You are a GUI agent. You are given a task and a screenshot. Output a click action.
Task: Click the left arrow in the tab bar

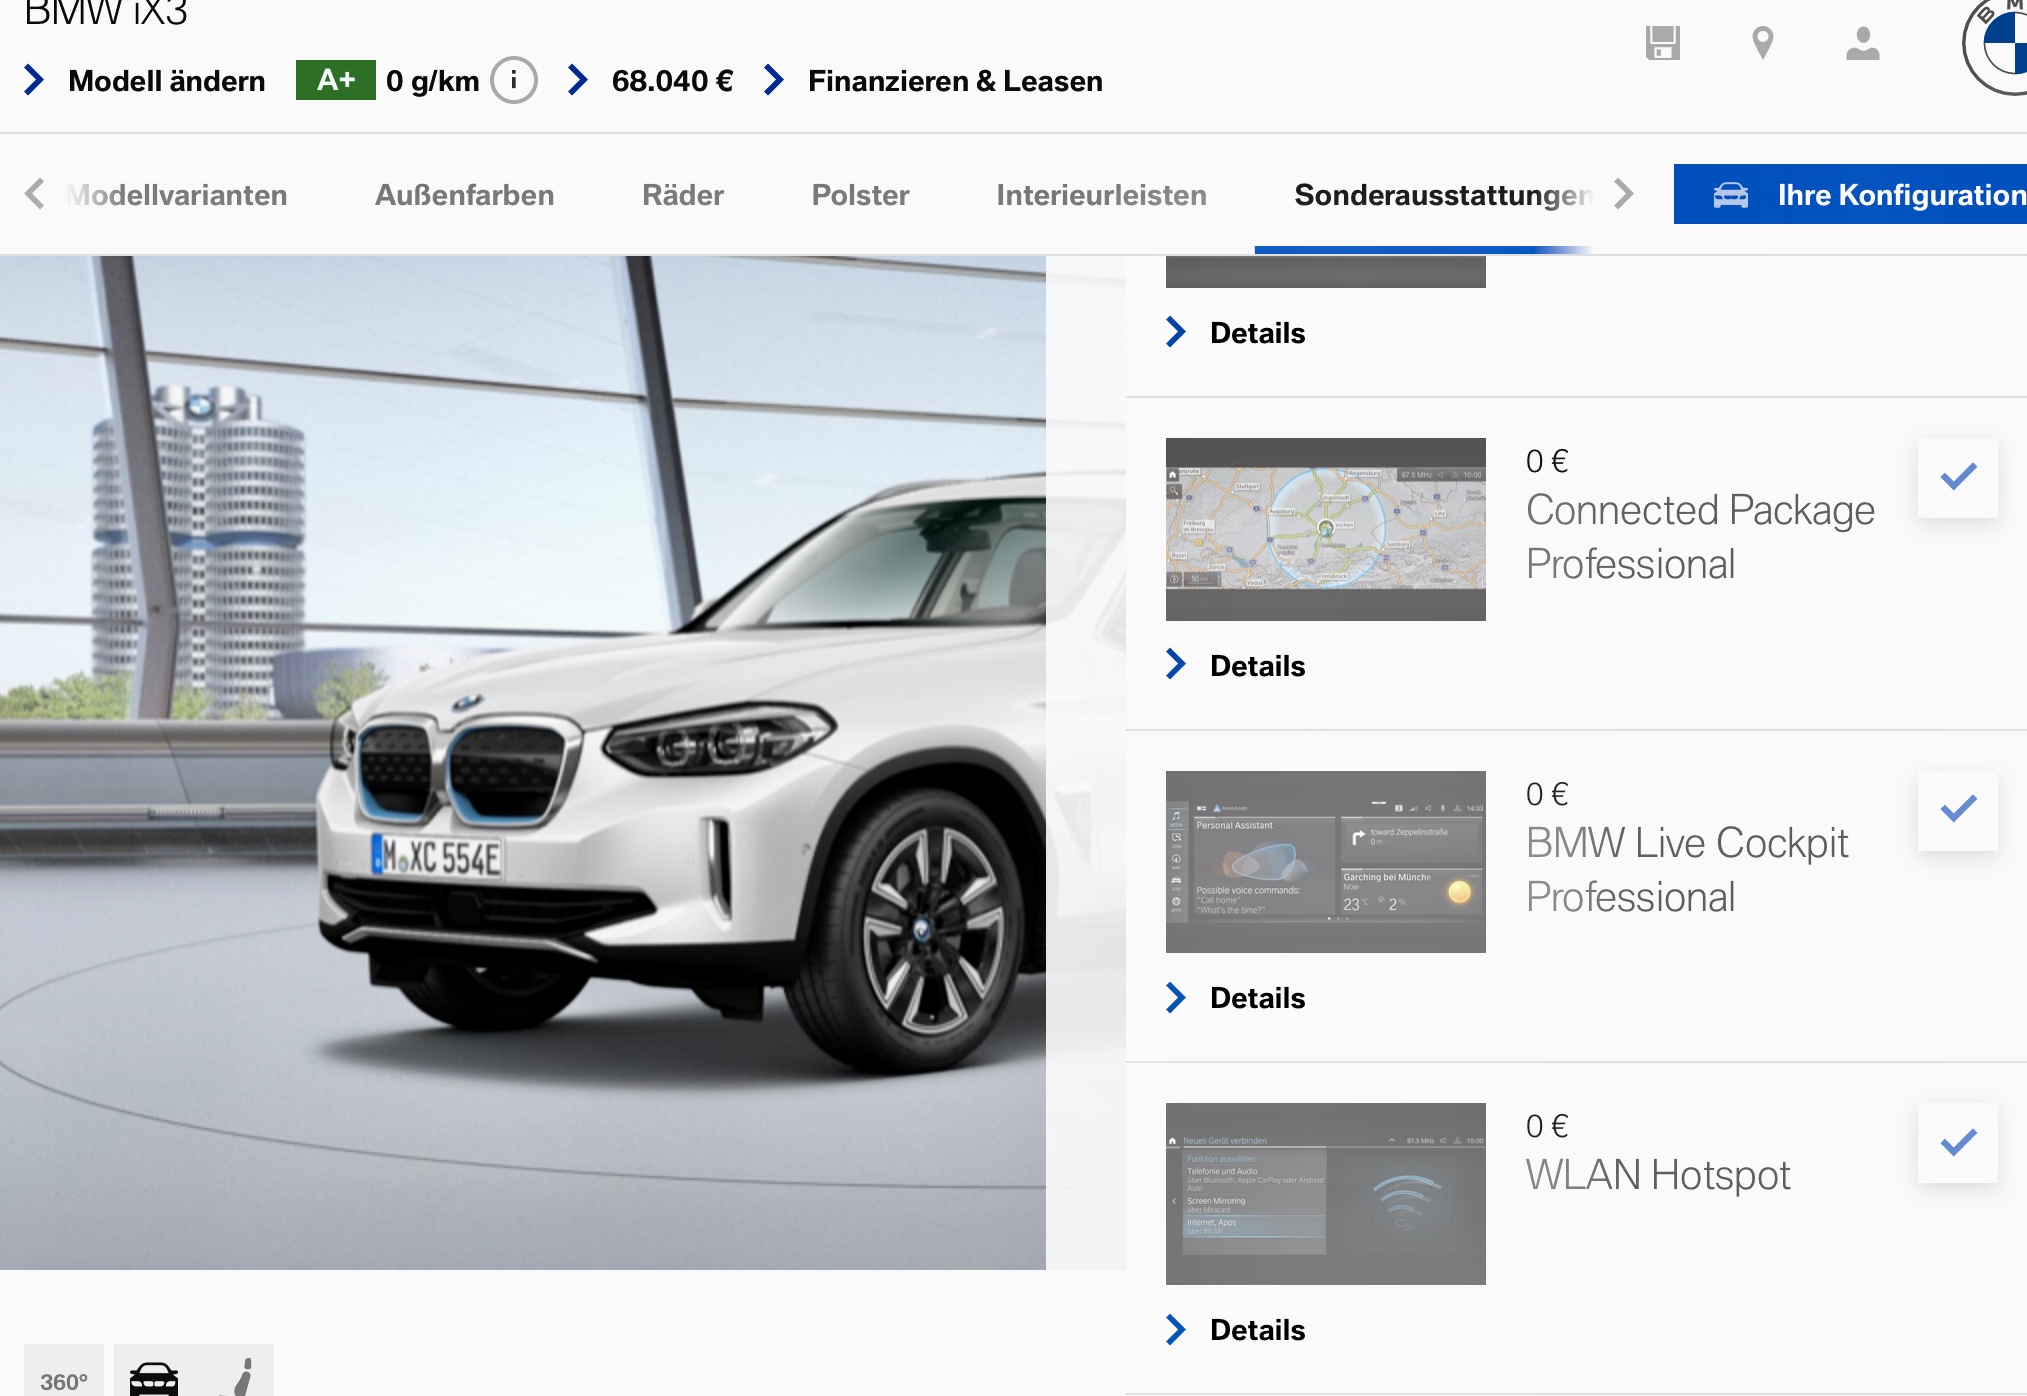34,194
